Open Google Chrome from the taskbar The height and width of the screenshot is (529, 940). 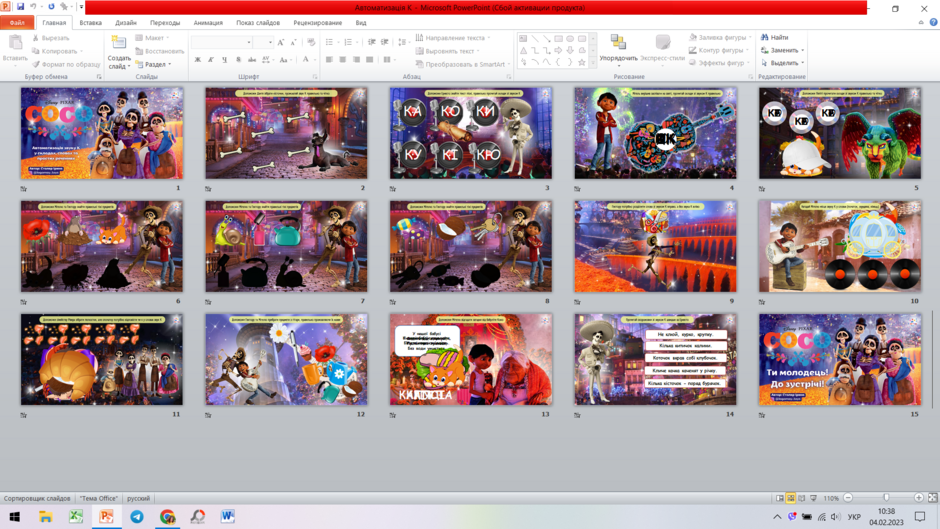point(167,516)
